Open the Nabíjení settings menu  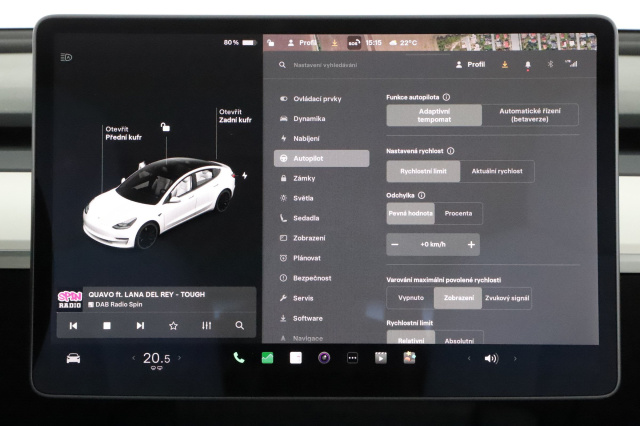(x=305, y=138)
